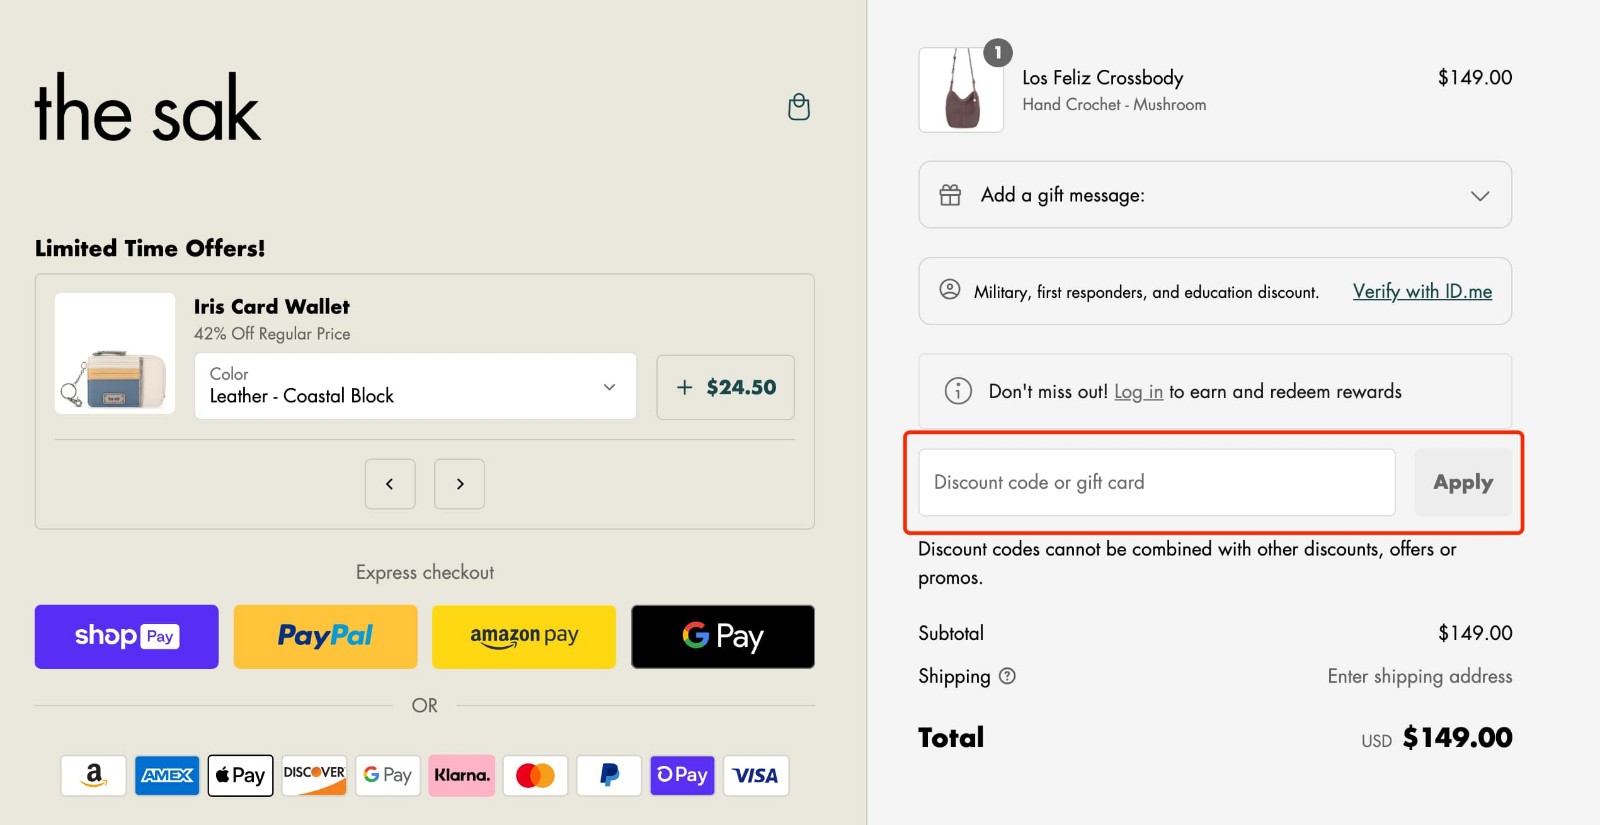This screenshot has height=825, width=1600.
Task: Click the Subtotal label
Action: pos(951,633)
